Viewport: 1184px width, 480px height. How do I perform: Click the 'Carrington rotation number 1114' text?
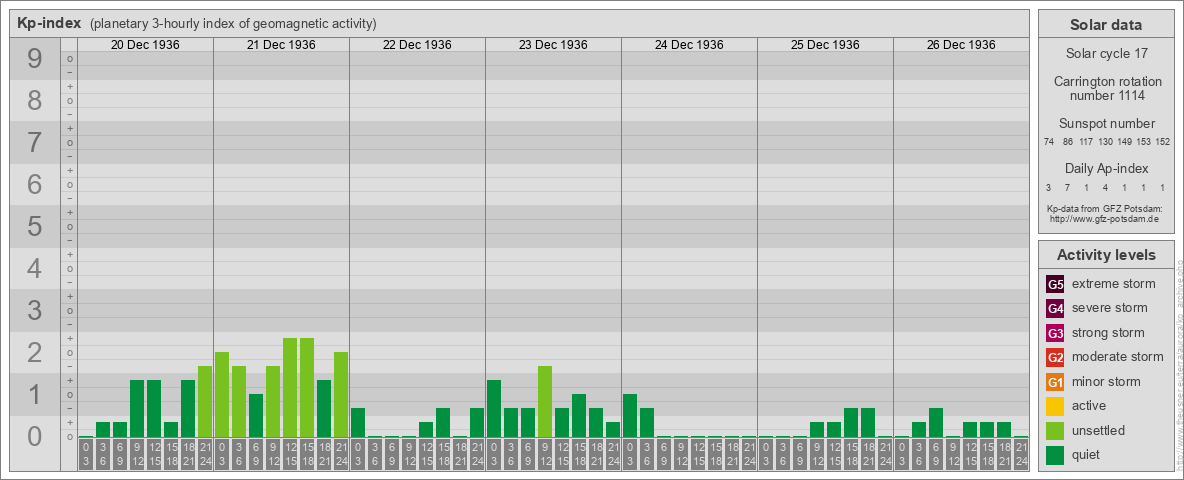[x=1106, y=88]
